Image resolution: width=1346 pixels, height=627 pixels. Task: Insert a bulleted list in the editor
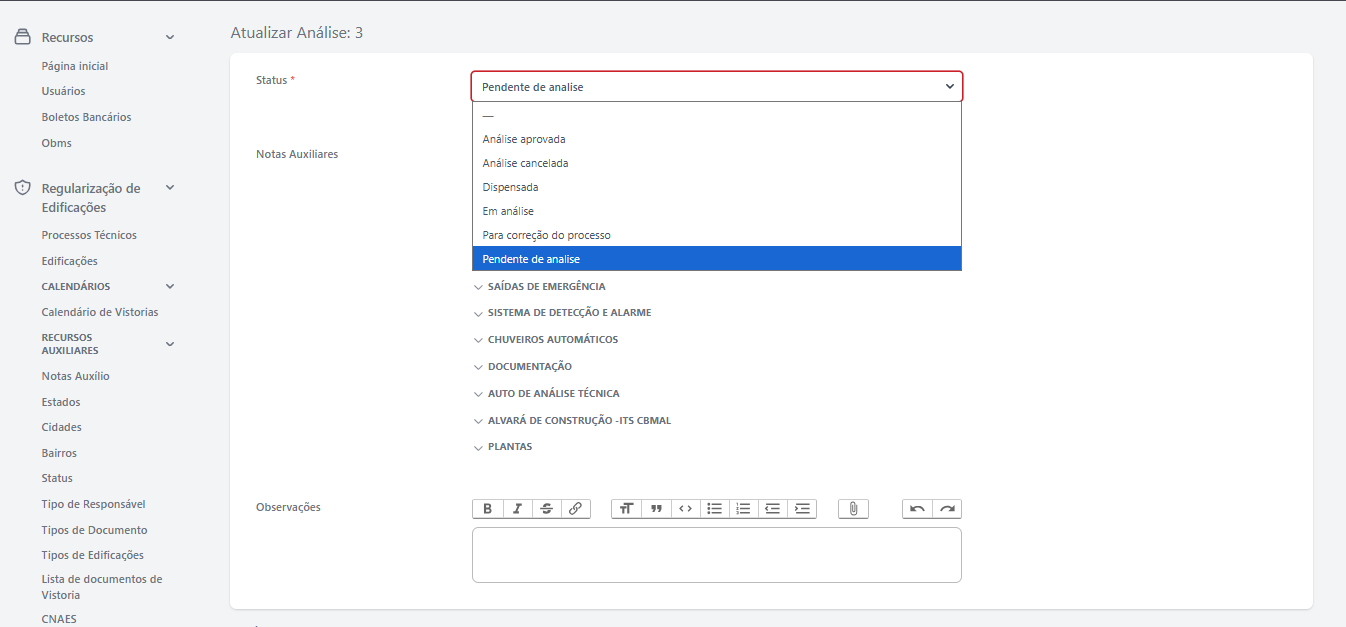(x=714, y=509)
